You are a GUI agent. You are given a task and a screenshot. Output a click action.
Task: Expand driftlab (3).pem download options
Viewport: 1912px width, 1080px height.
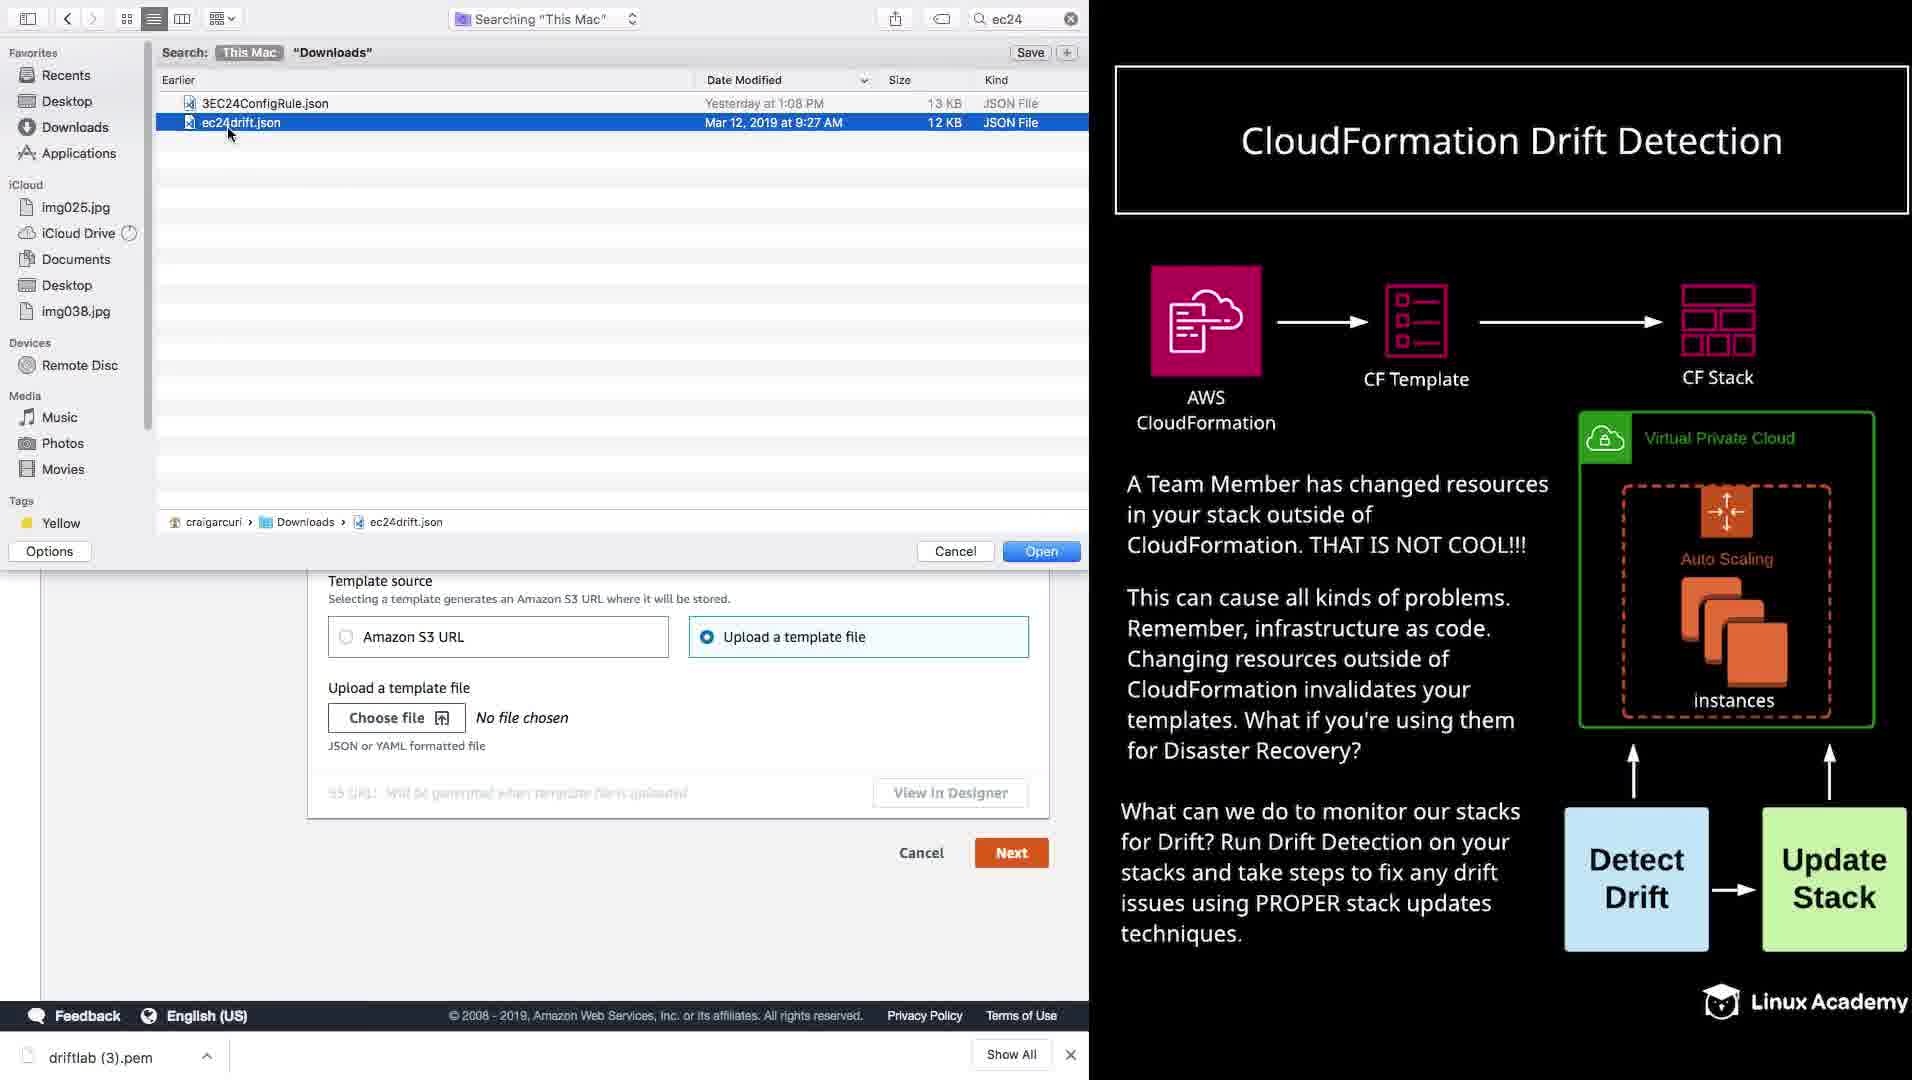click(x=207, y=1056)
